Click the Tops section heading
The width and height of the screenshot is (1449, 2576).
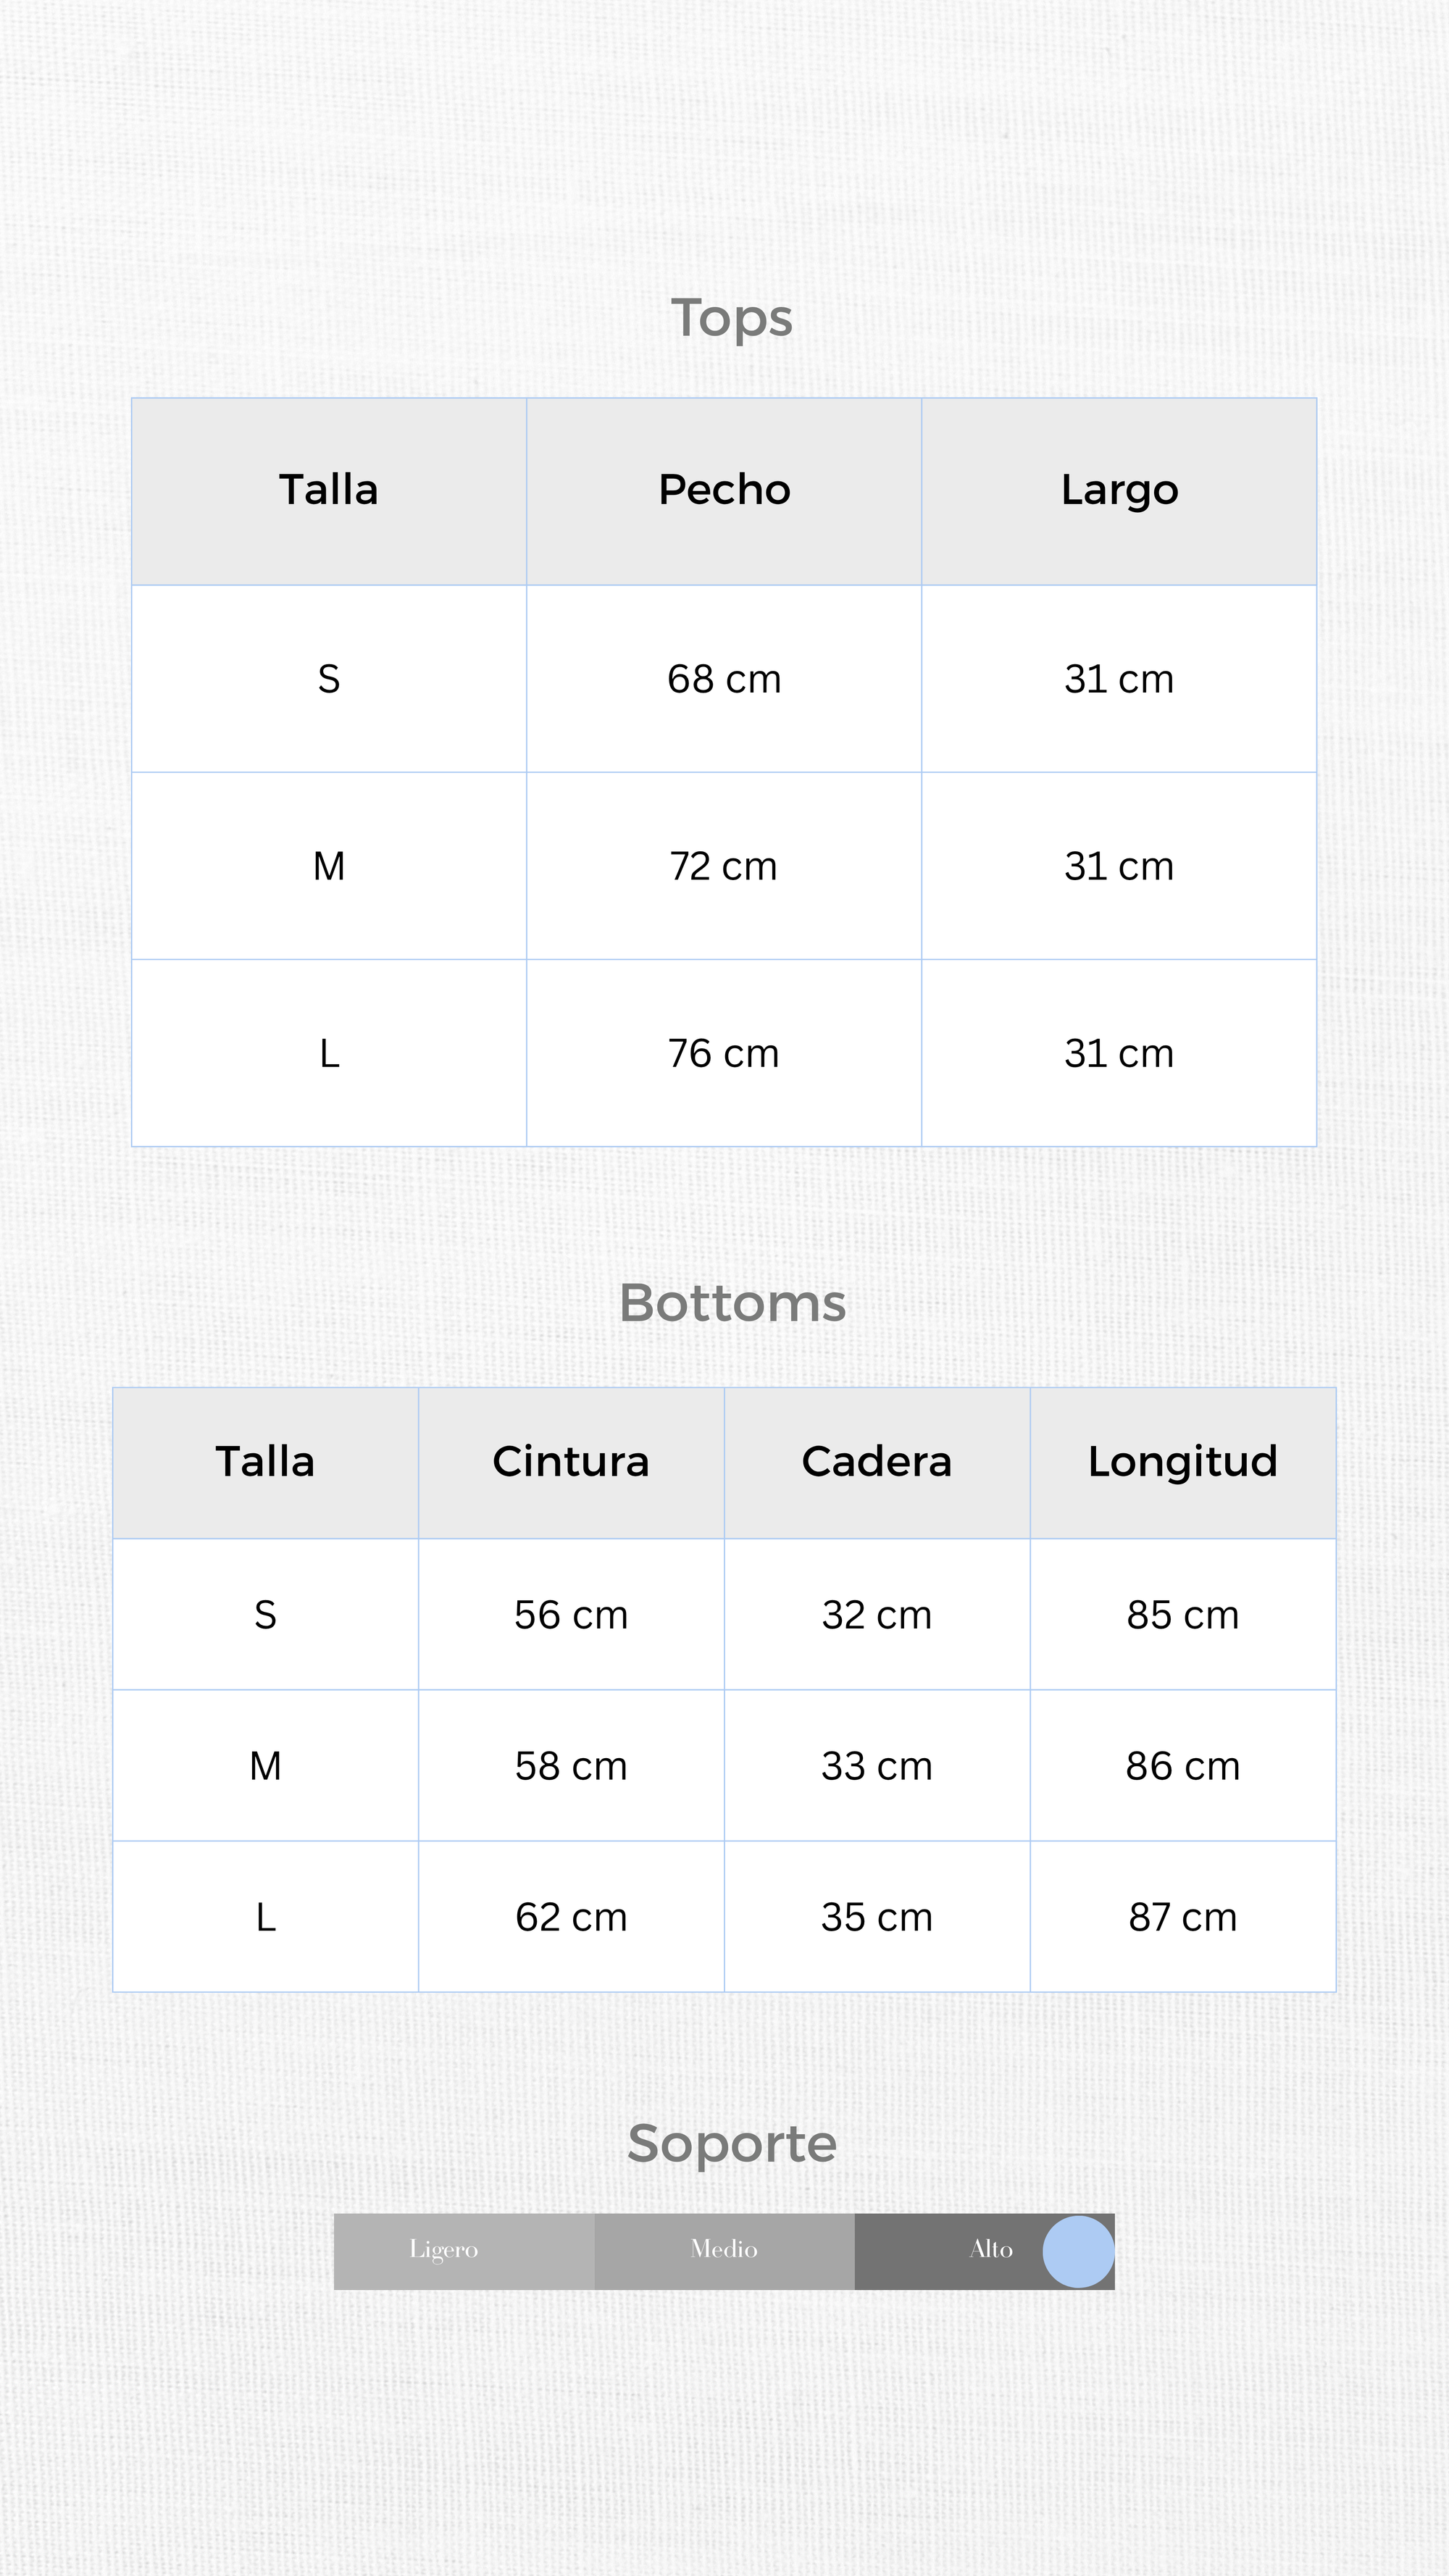click(x=732, y=318)
